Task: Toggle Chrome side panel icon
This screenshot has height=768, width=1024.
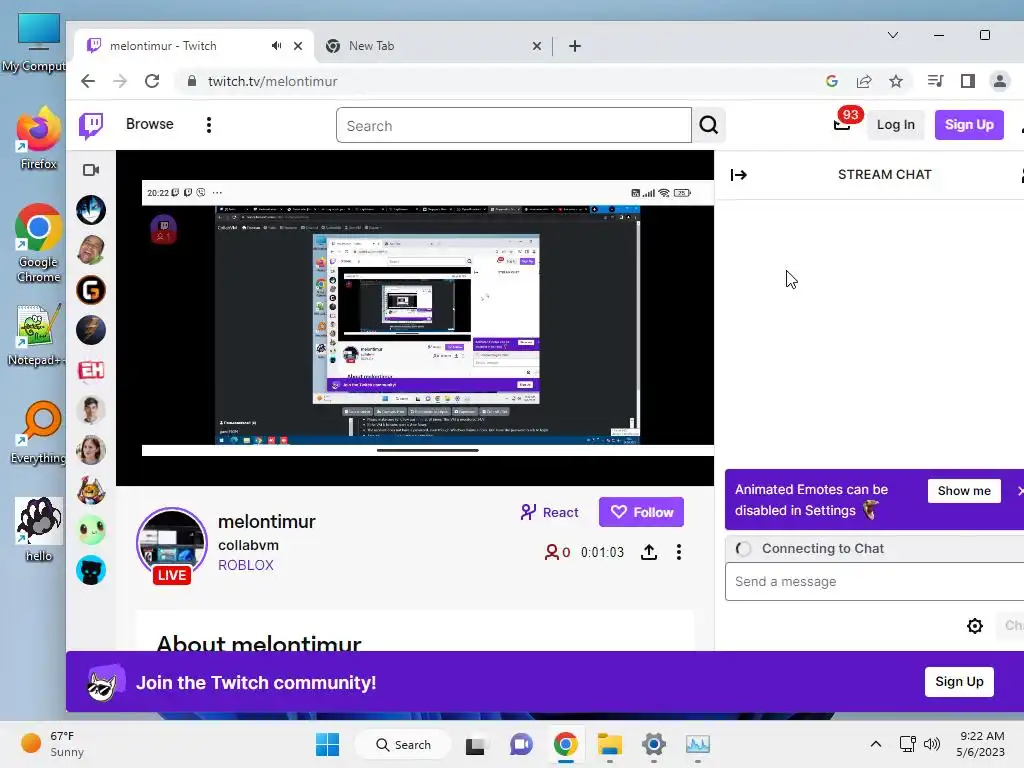Action: pyautogui.click(x=968, y=81)
